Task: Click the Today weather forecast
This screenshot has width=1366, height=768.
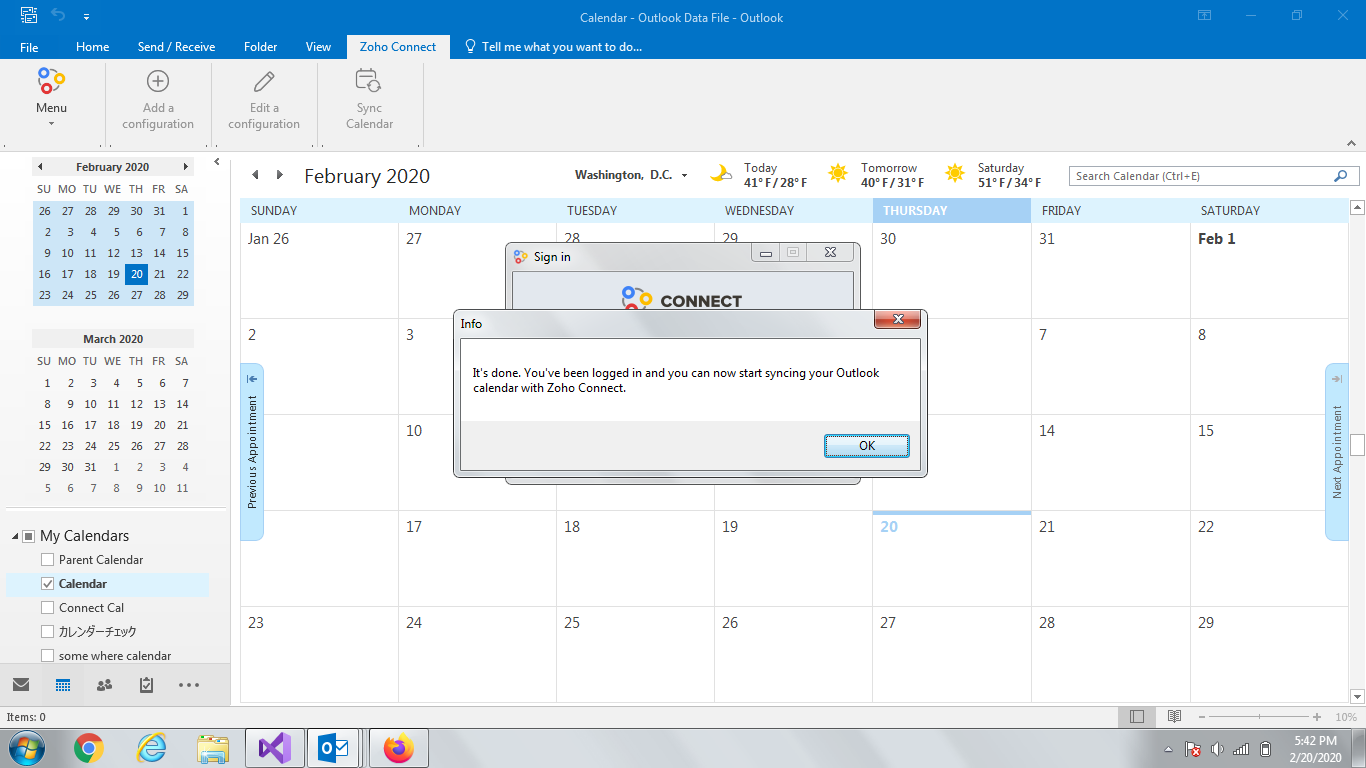Action: [759, 175]
